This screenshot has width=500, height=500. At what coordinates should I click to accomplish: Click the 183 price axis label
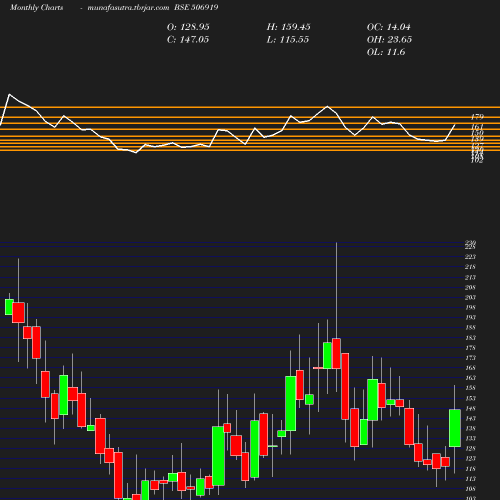[x=470, y=338]
